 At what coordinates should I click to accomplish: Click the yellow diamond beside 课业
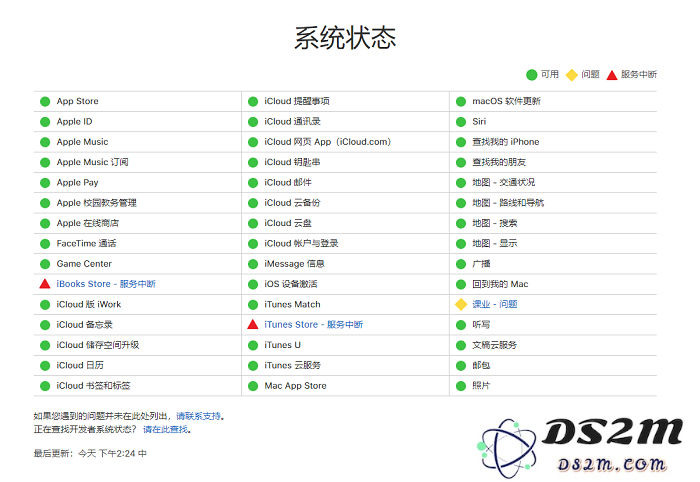coord(461,304)
